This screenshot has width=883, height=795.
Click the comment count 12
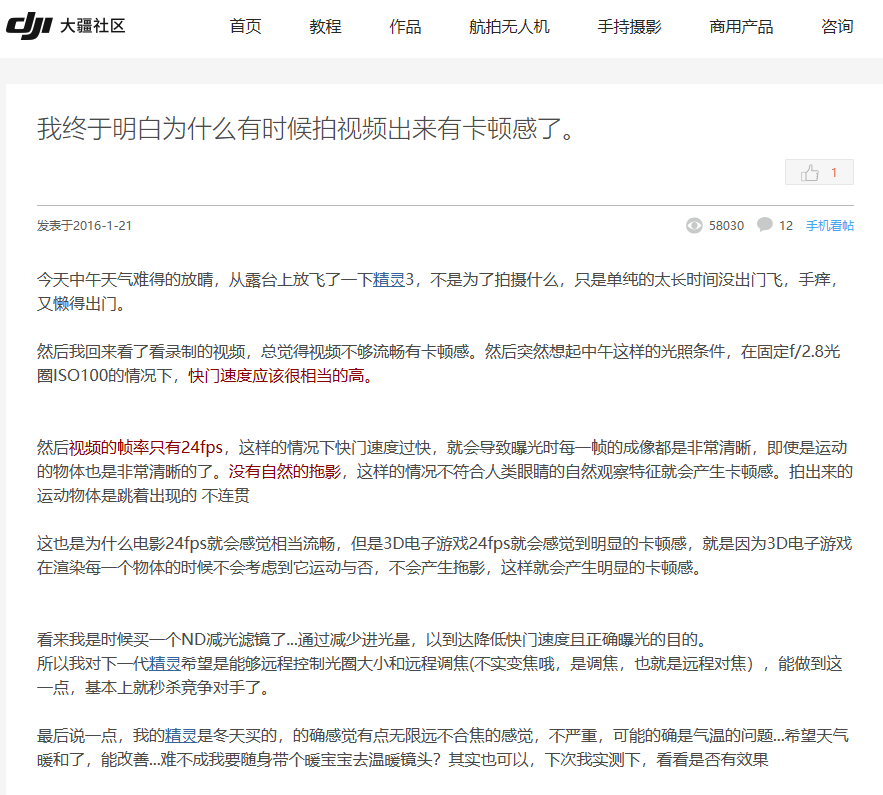click(786, 226)
